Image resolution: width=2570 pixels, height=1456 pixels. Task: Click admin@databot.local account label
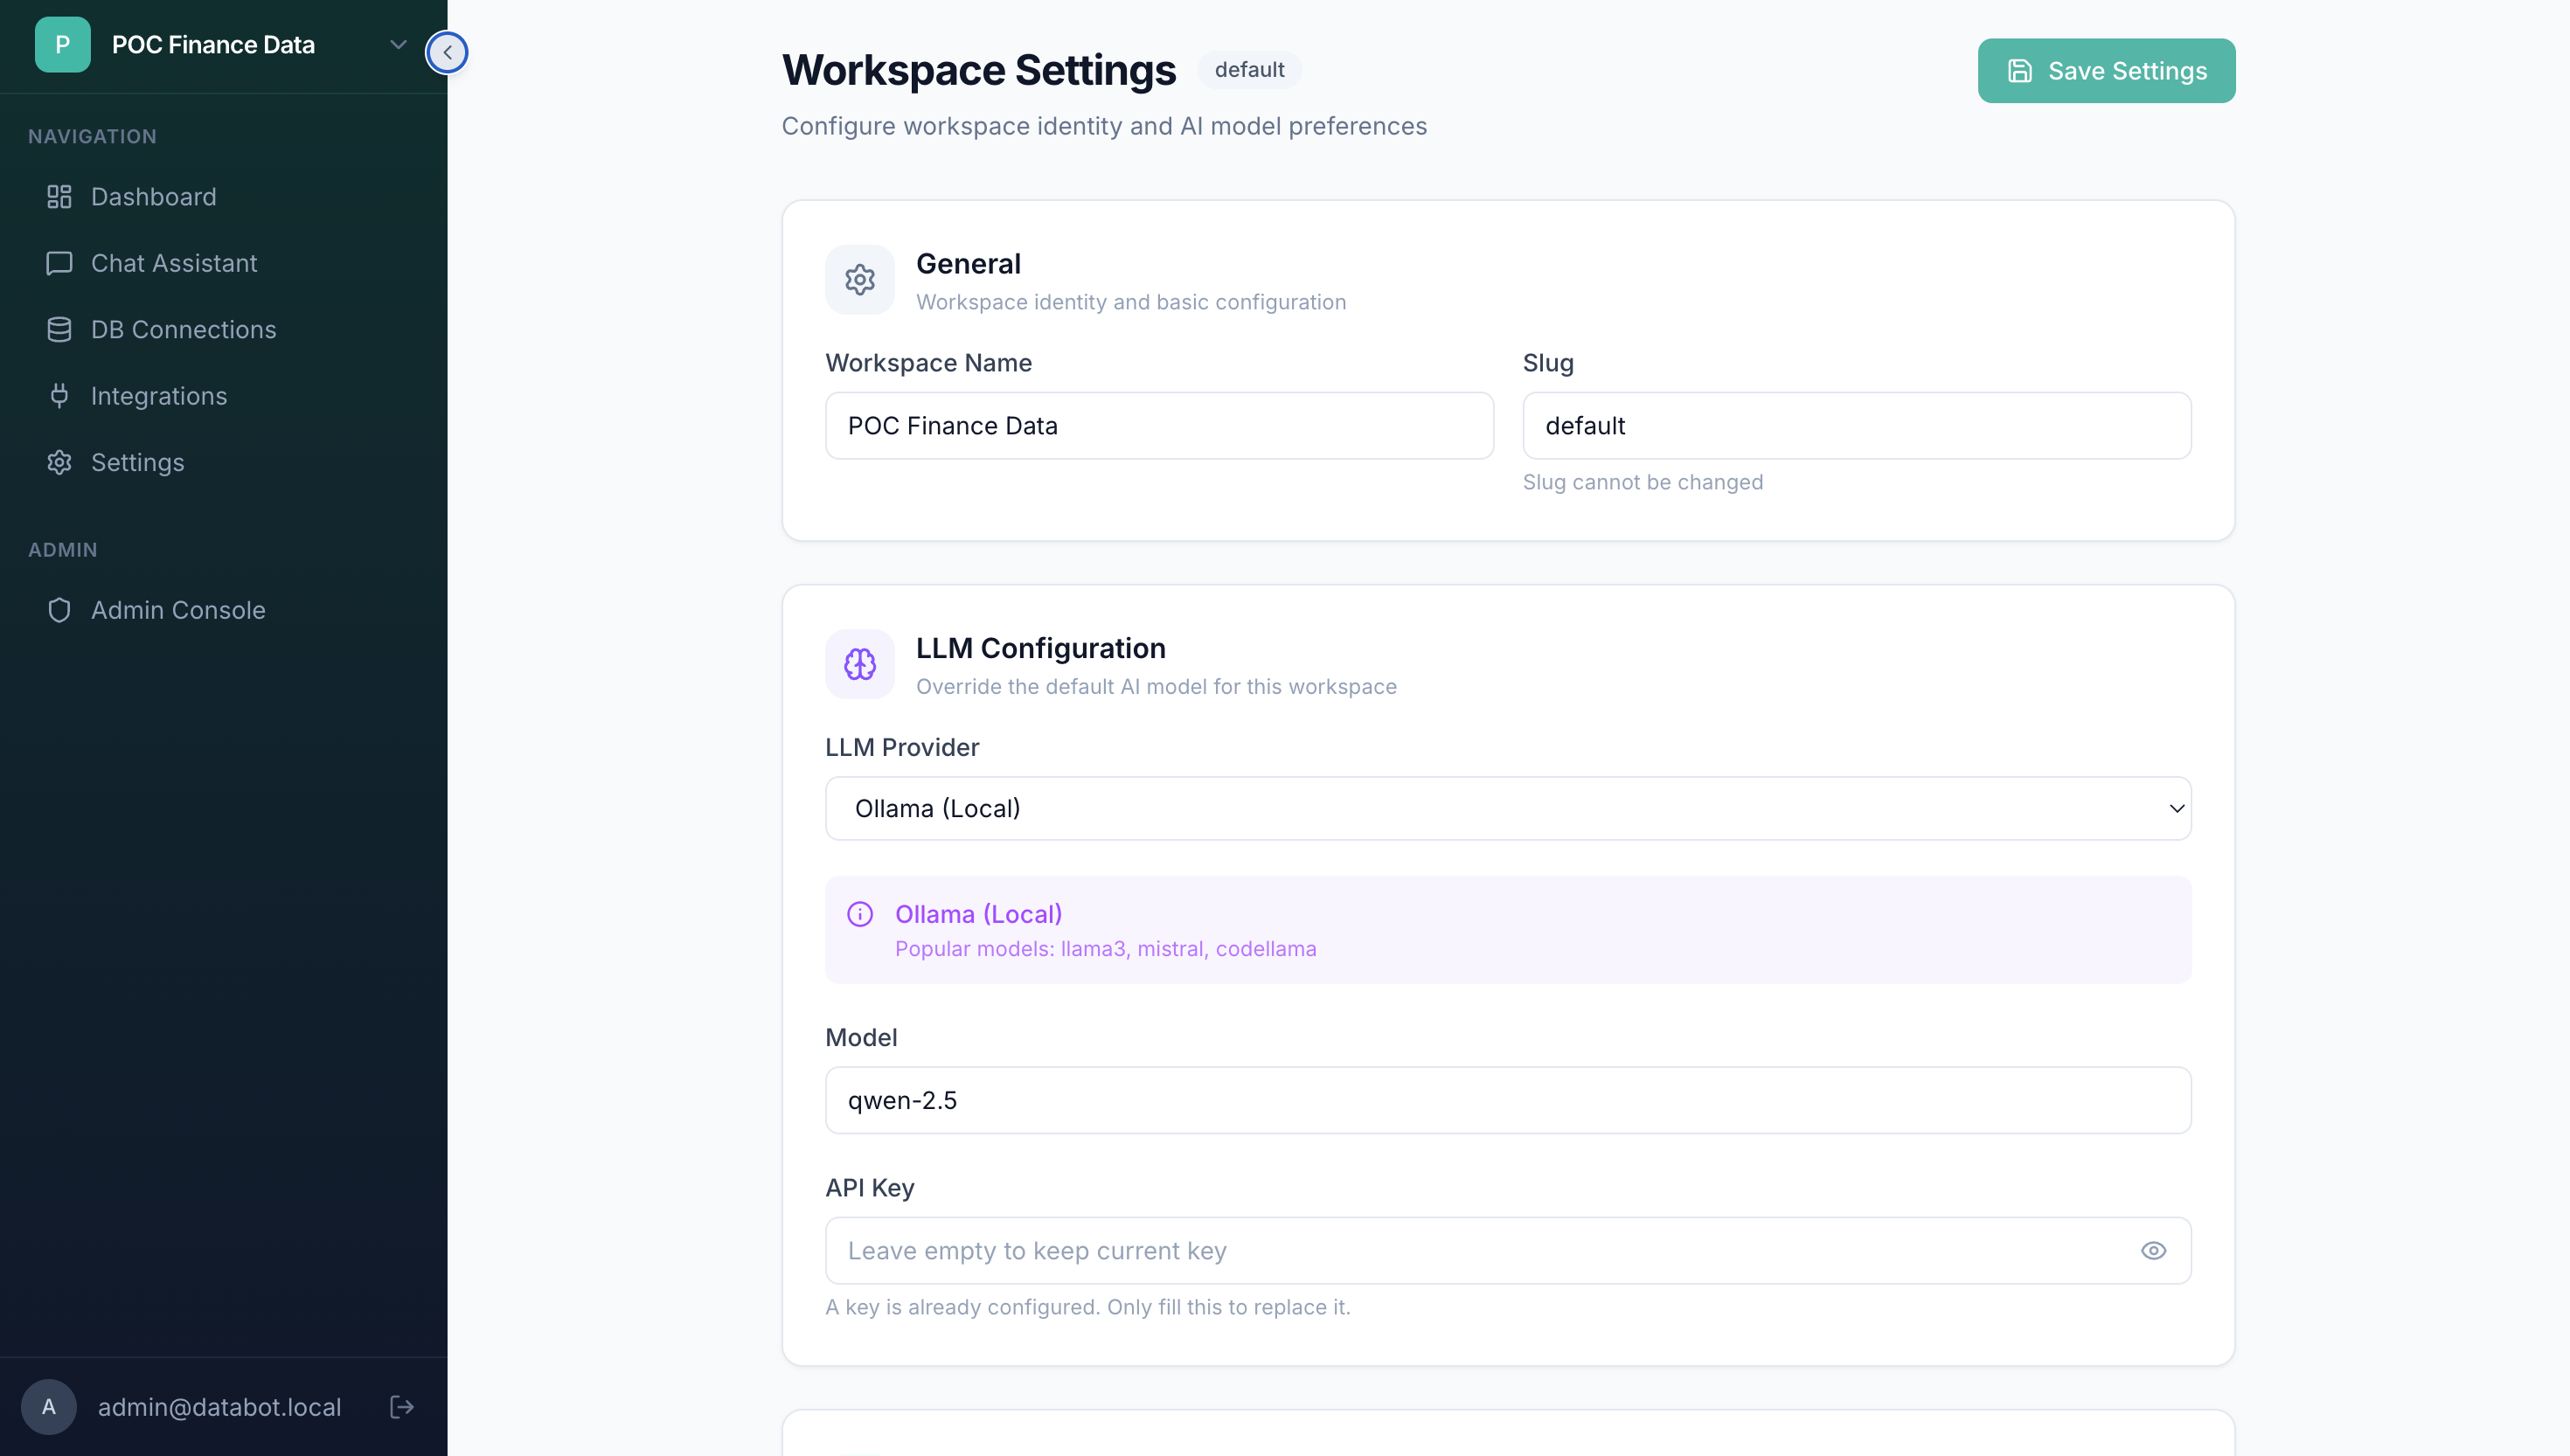point(219,1407)
